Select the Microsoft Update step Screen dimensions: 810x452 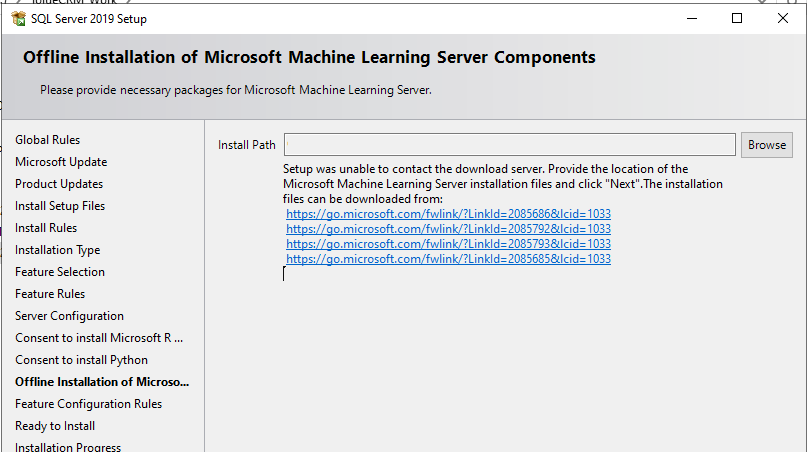click(61, 162)
